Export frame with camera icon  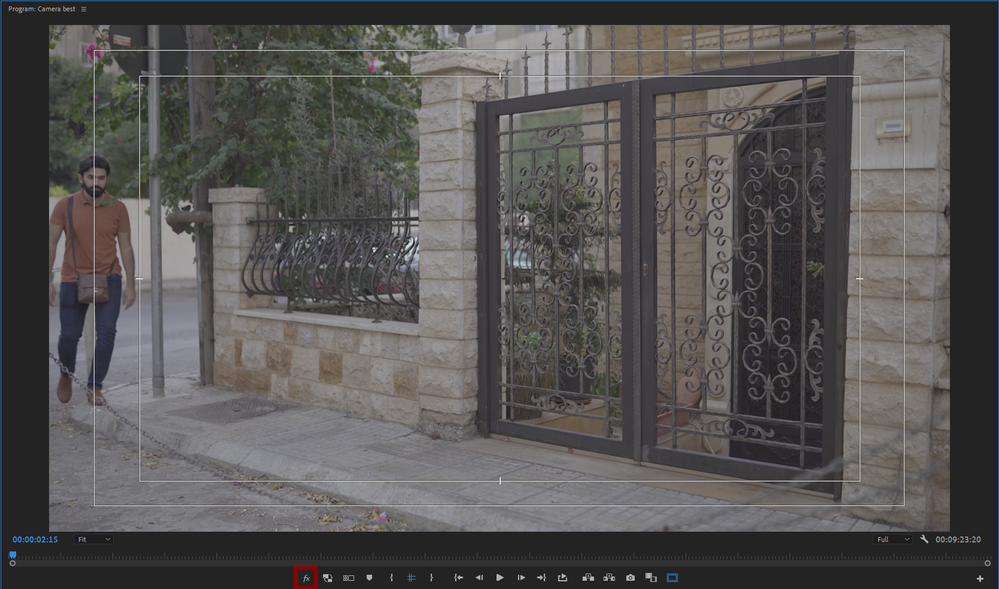pyautogui.click(x=630, y=578)
